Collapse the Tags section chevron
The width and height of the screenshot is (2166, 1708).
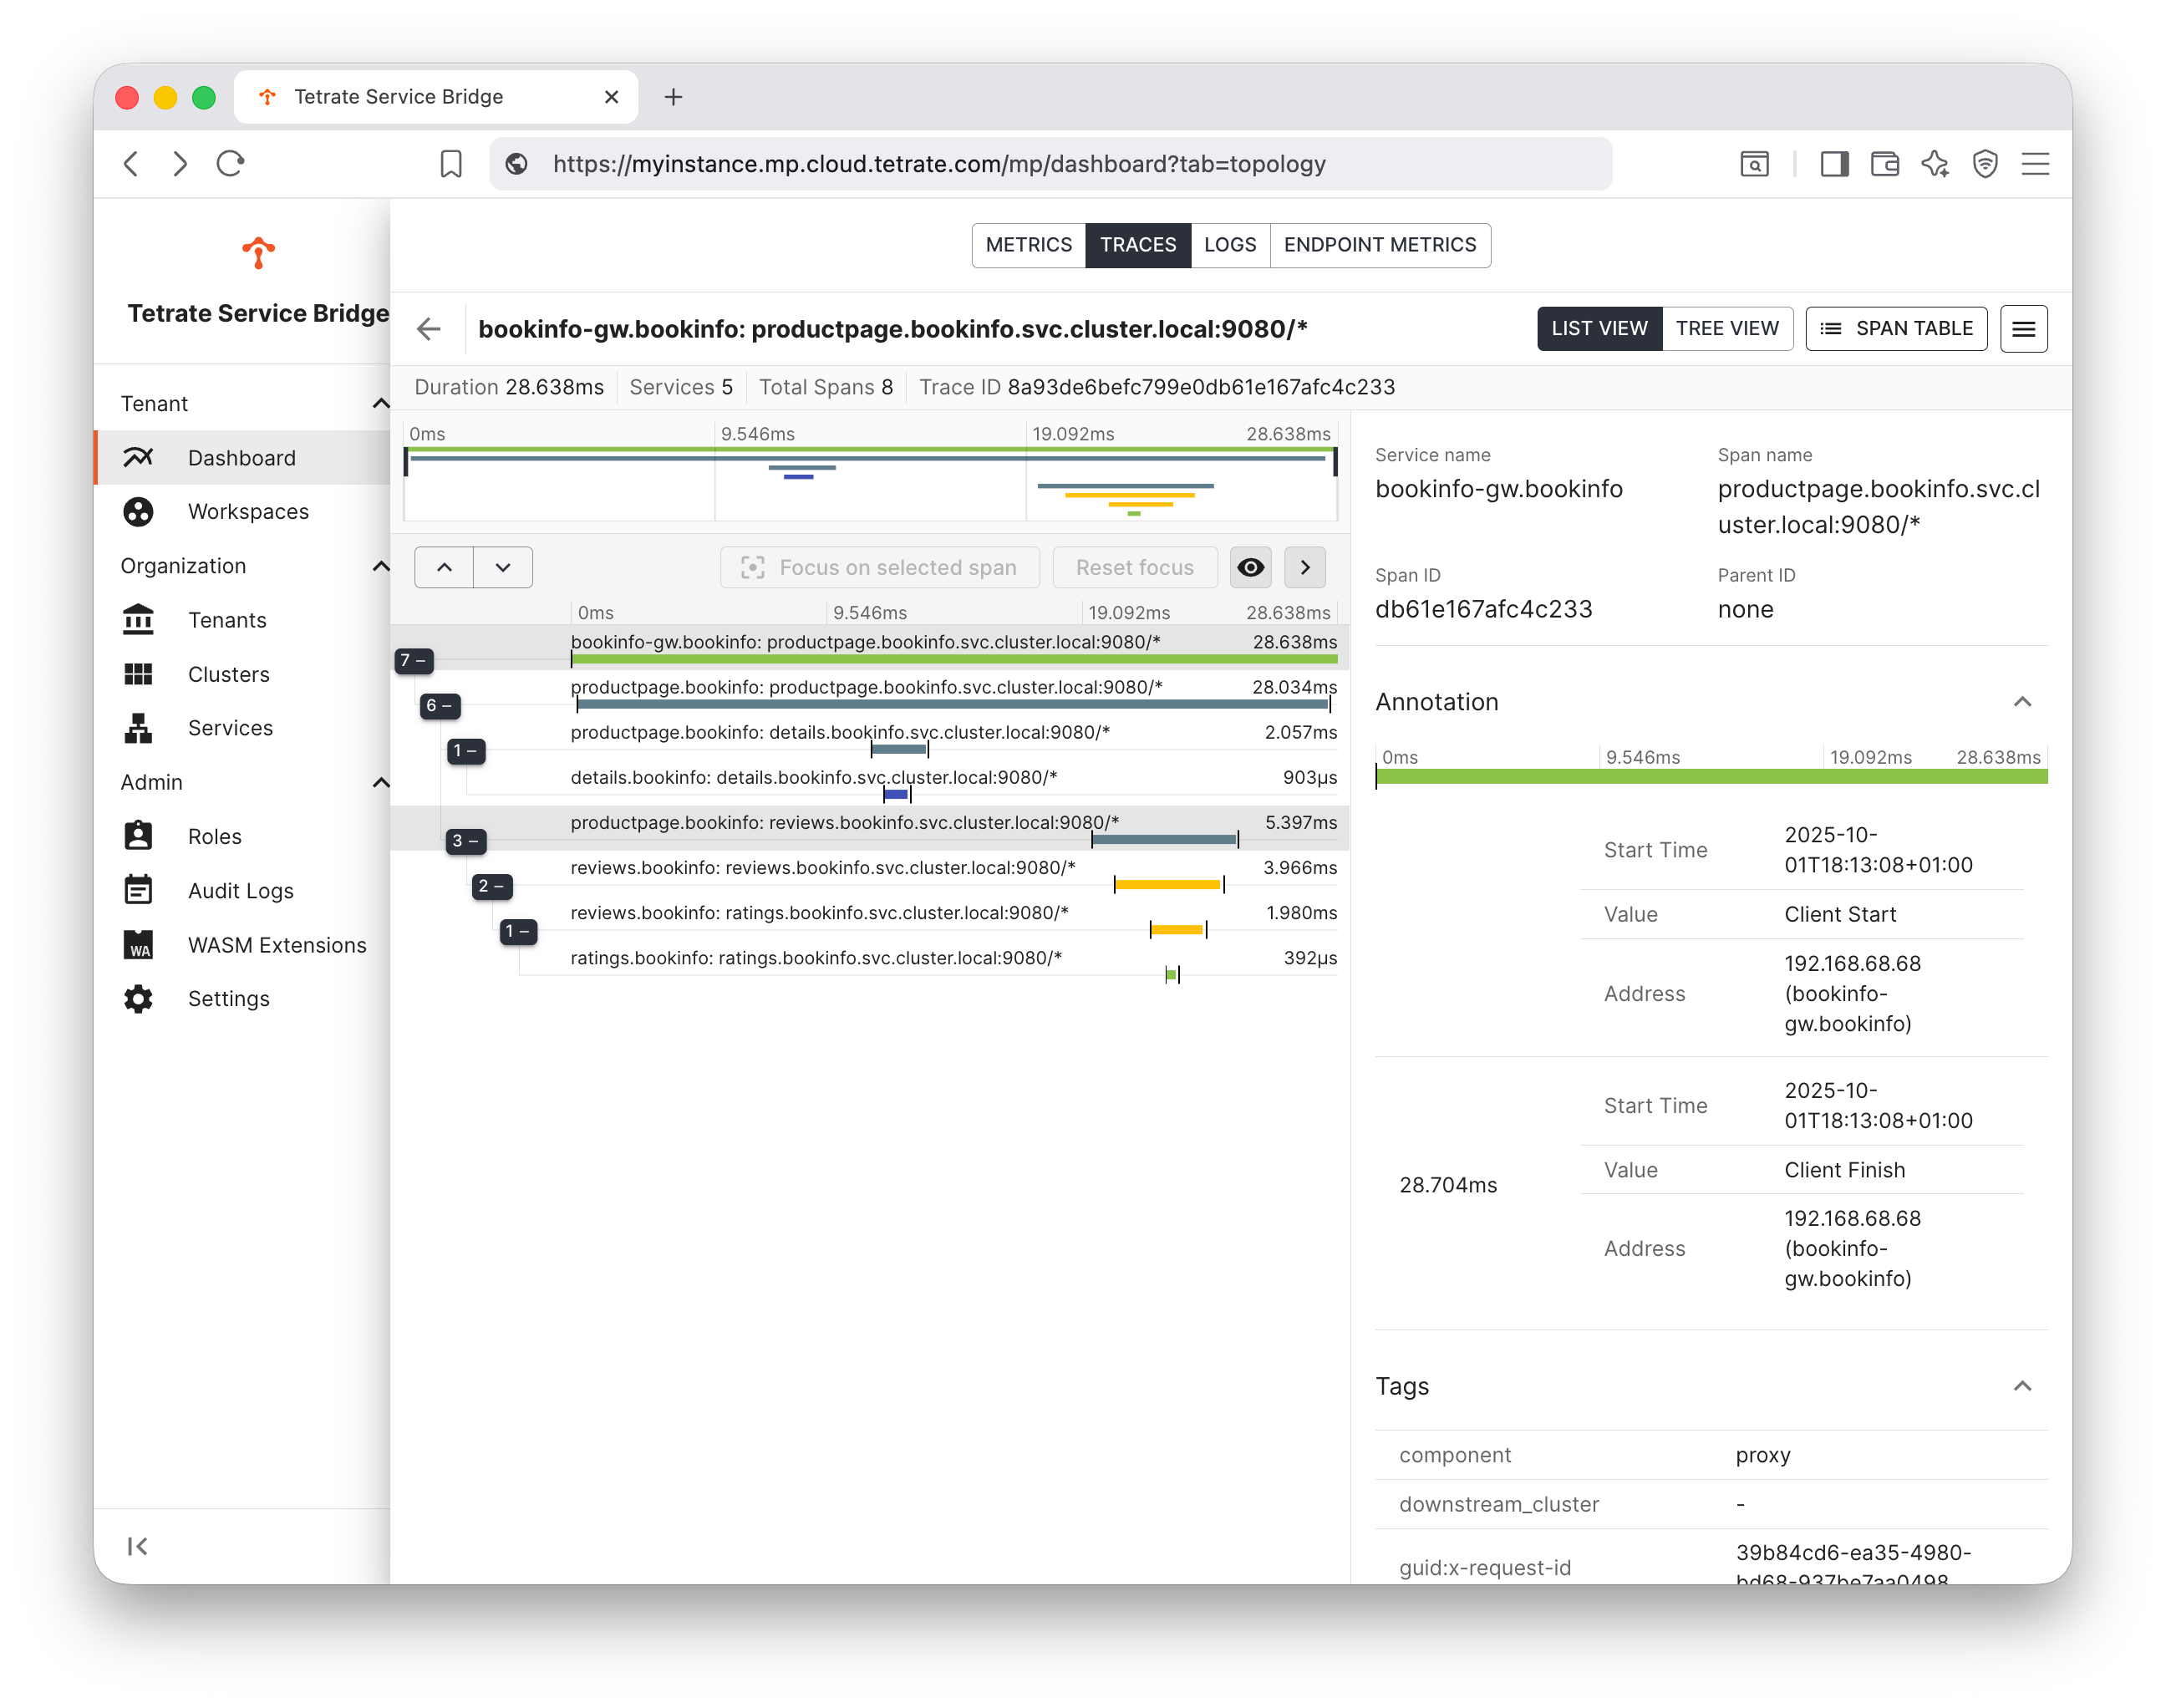(2021, 1386)
